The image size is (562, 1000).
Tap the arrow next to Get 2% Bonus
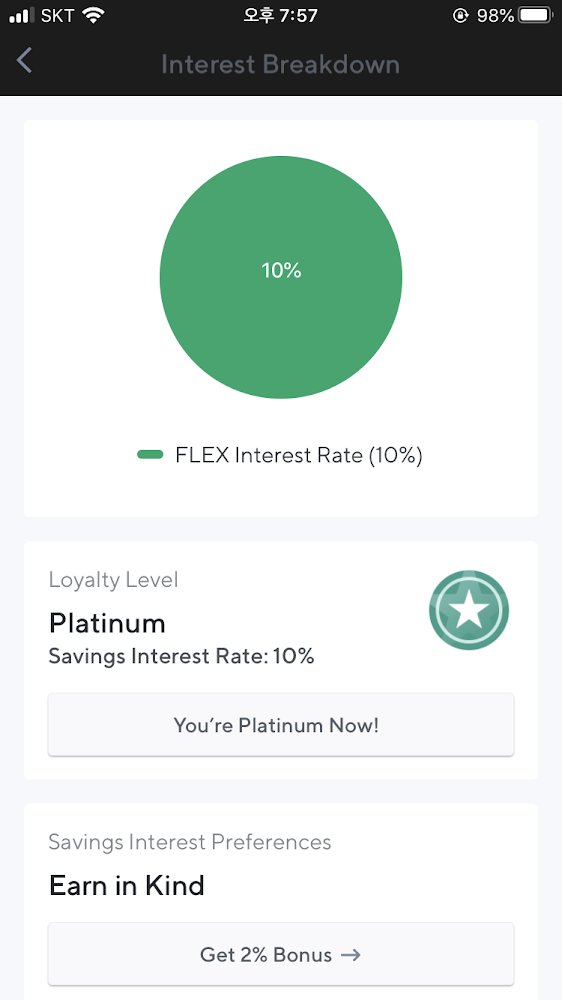pyautogui.click(x=351, y=955)
